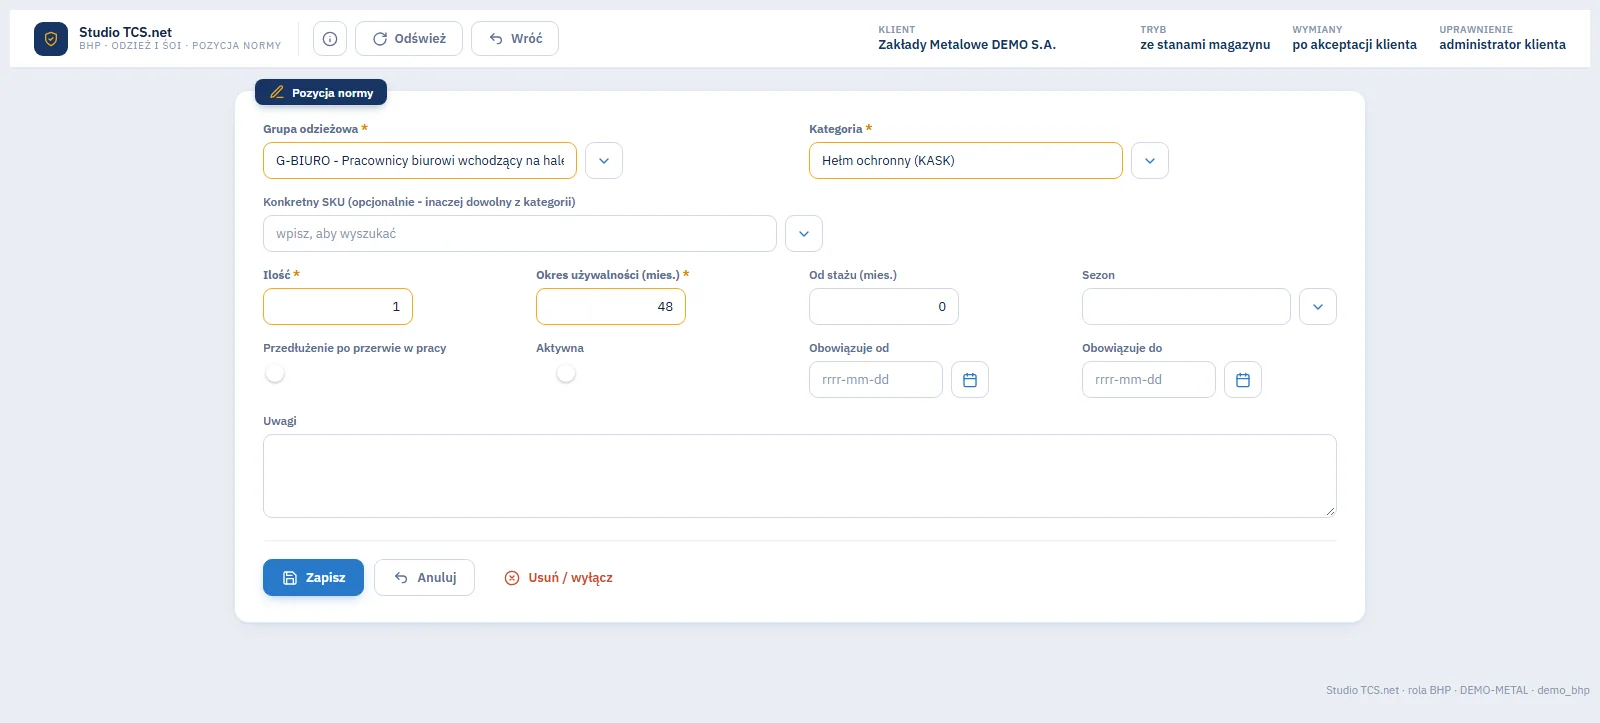Click the 'administrator klienta' permission text
This screenshot has height=723, width=1600.
(1502, 45)
